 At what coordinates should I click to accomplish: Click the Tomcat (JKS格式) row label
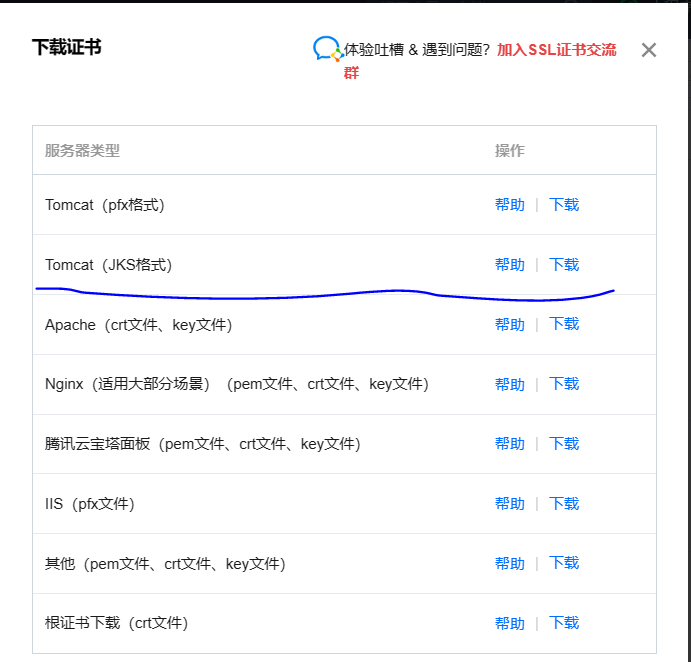pyautogui.click(x=108, y=265)
